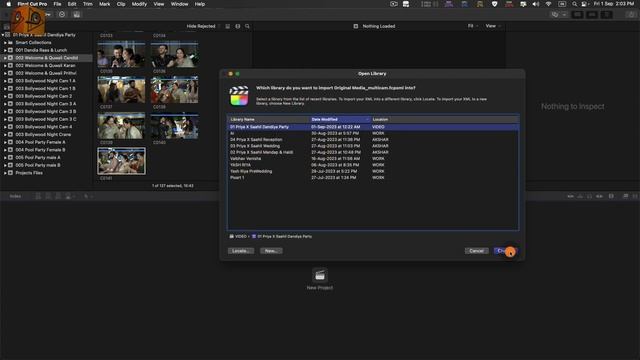Select 005 Pool Party male B event

[38, 165]
